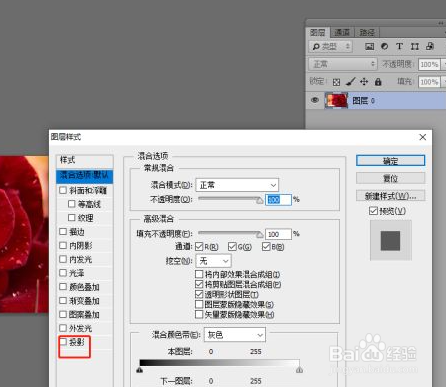Click the 复位 button
The width and height of the screenshot is (446, 387).
(x=390, y=178)
